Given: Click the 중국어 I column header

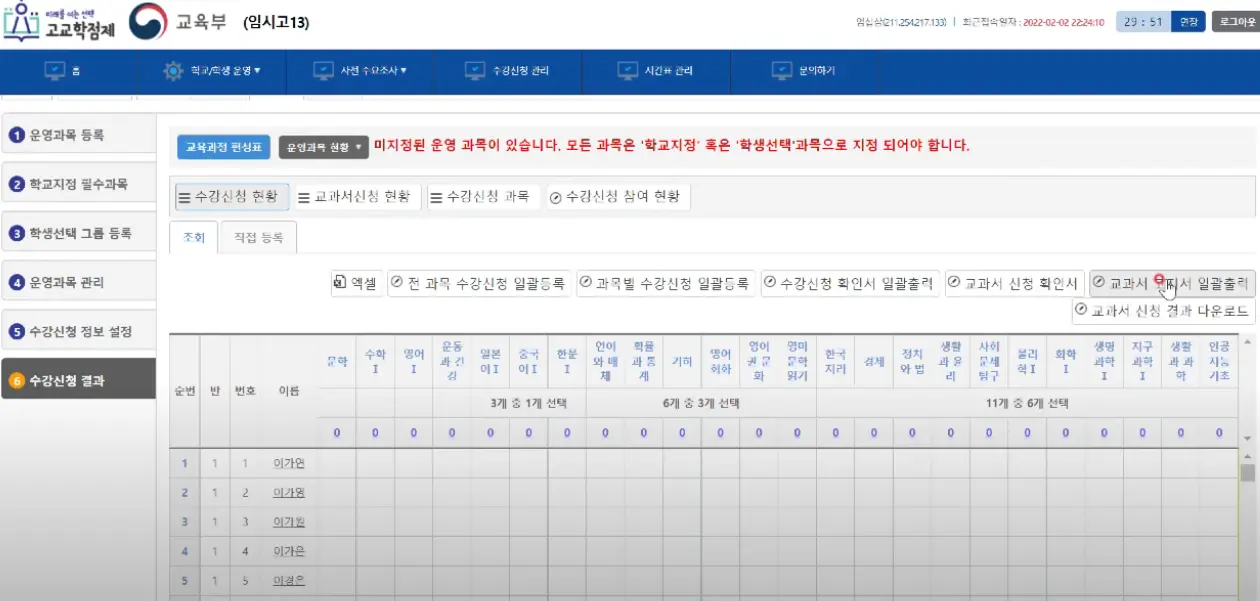Looking at the screenshot, I should click(528, 361).
